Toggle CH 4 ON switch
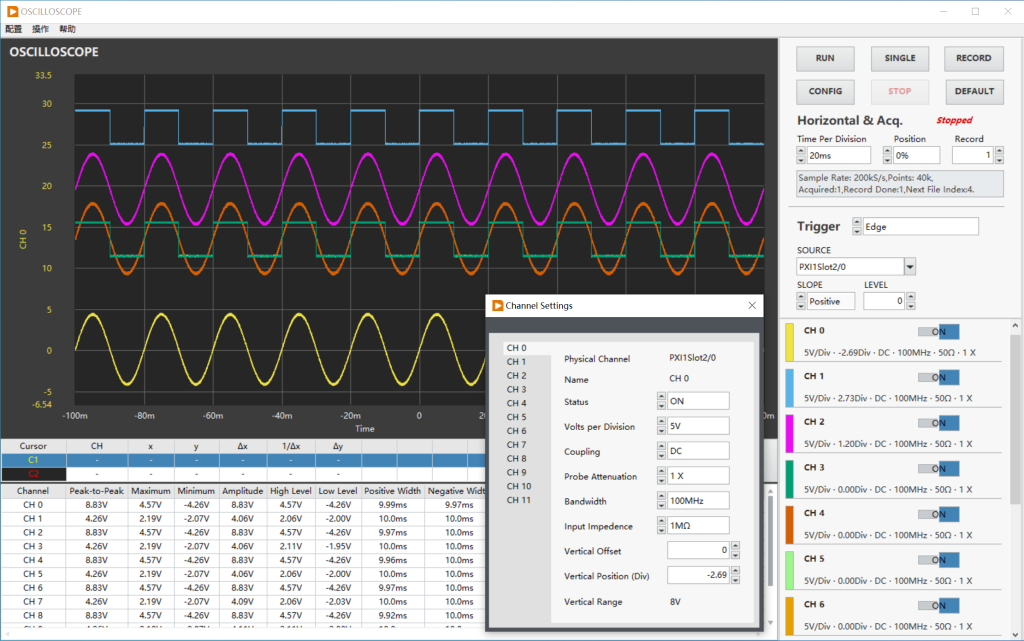Viewport: 1024px width, 641px height. (938, 514)
